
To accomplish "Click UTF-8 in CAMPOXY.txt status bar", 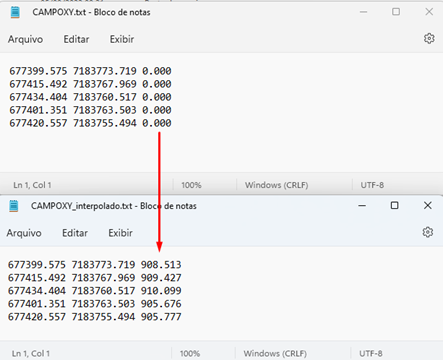I will pyautogui.click(x=372, y=185).
